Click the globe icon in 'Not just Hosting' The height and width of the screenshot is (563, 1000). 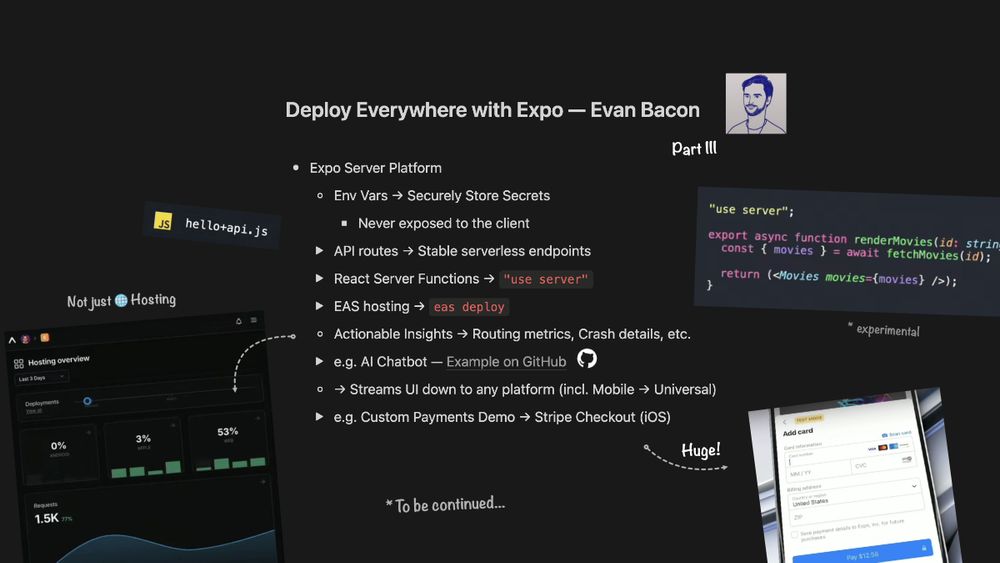(x=121, y=300)
